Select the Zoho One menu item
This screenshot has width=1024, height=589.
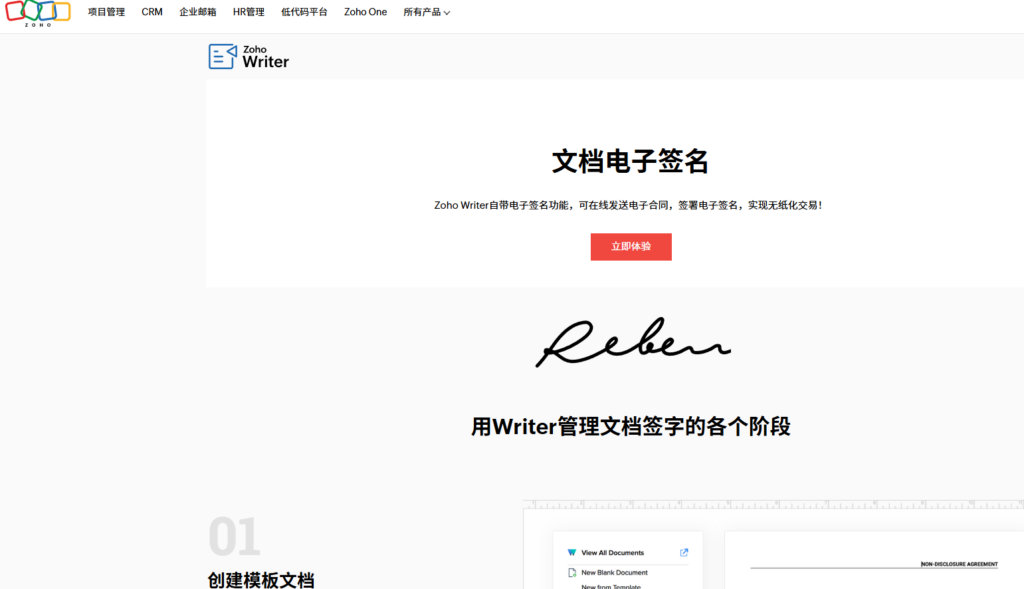[x=365, y=12]
